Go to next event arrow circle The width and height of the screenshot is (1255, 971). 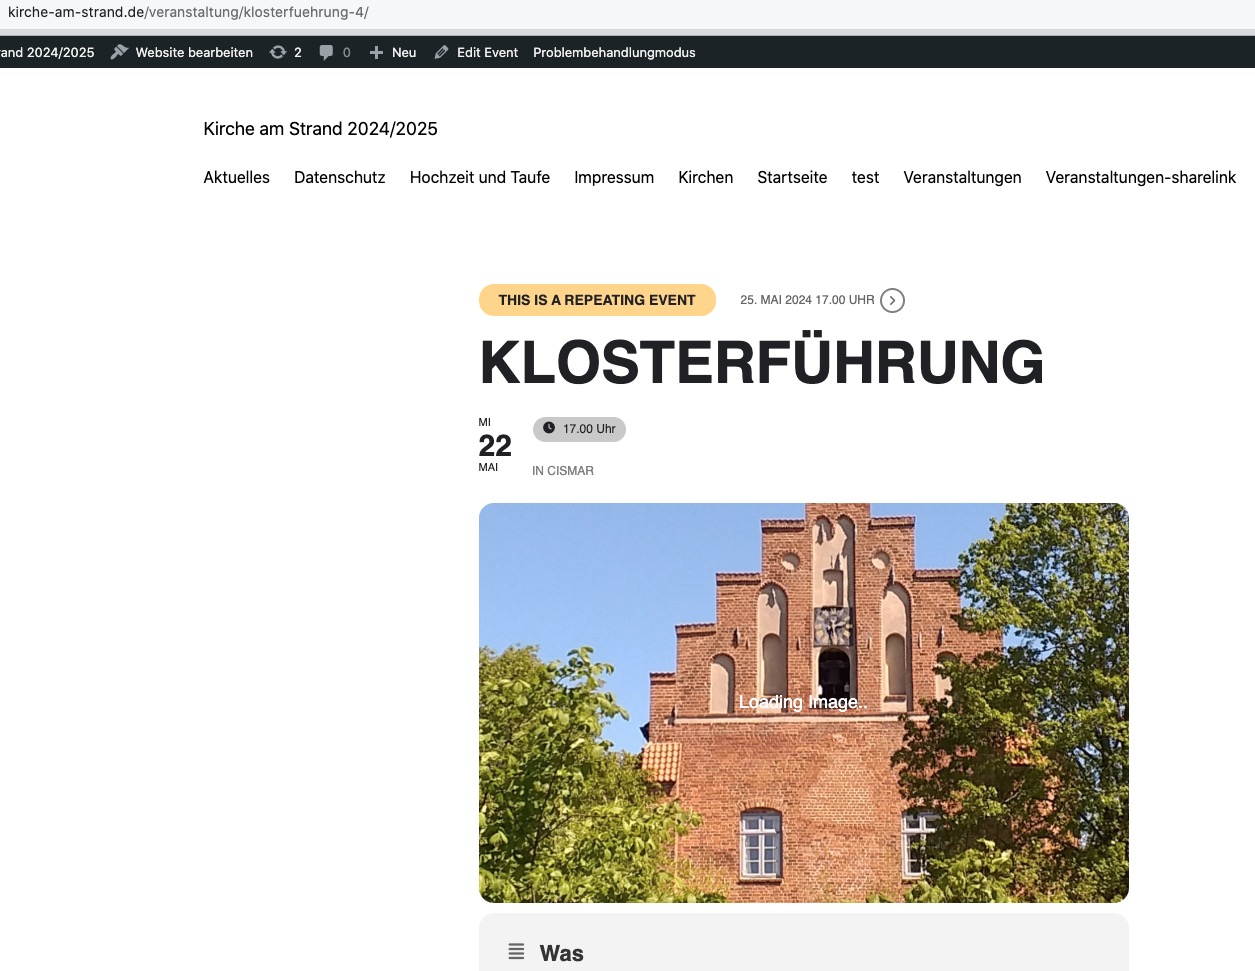point(892,300)
